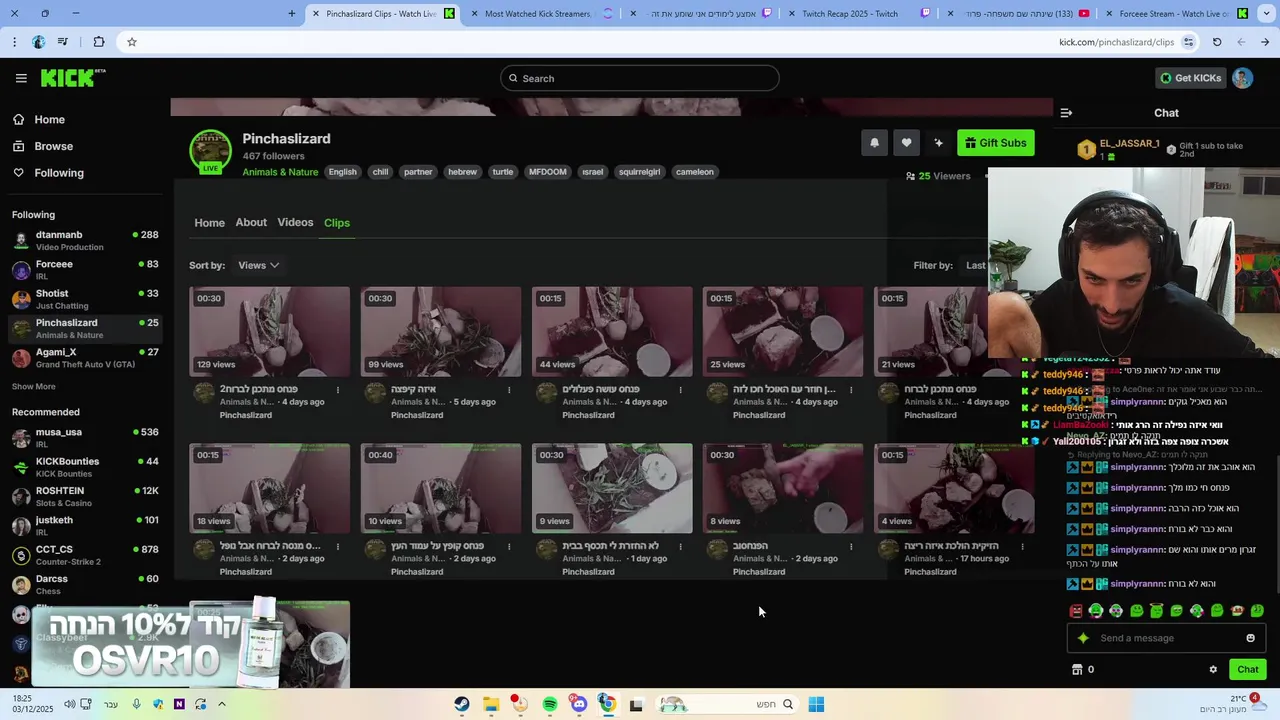Open ROSHTEIN recommended channel
The height and width of the screenshot is (720, 1280).
point(85,496)
